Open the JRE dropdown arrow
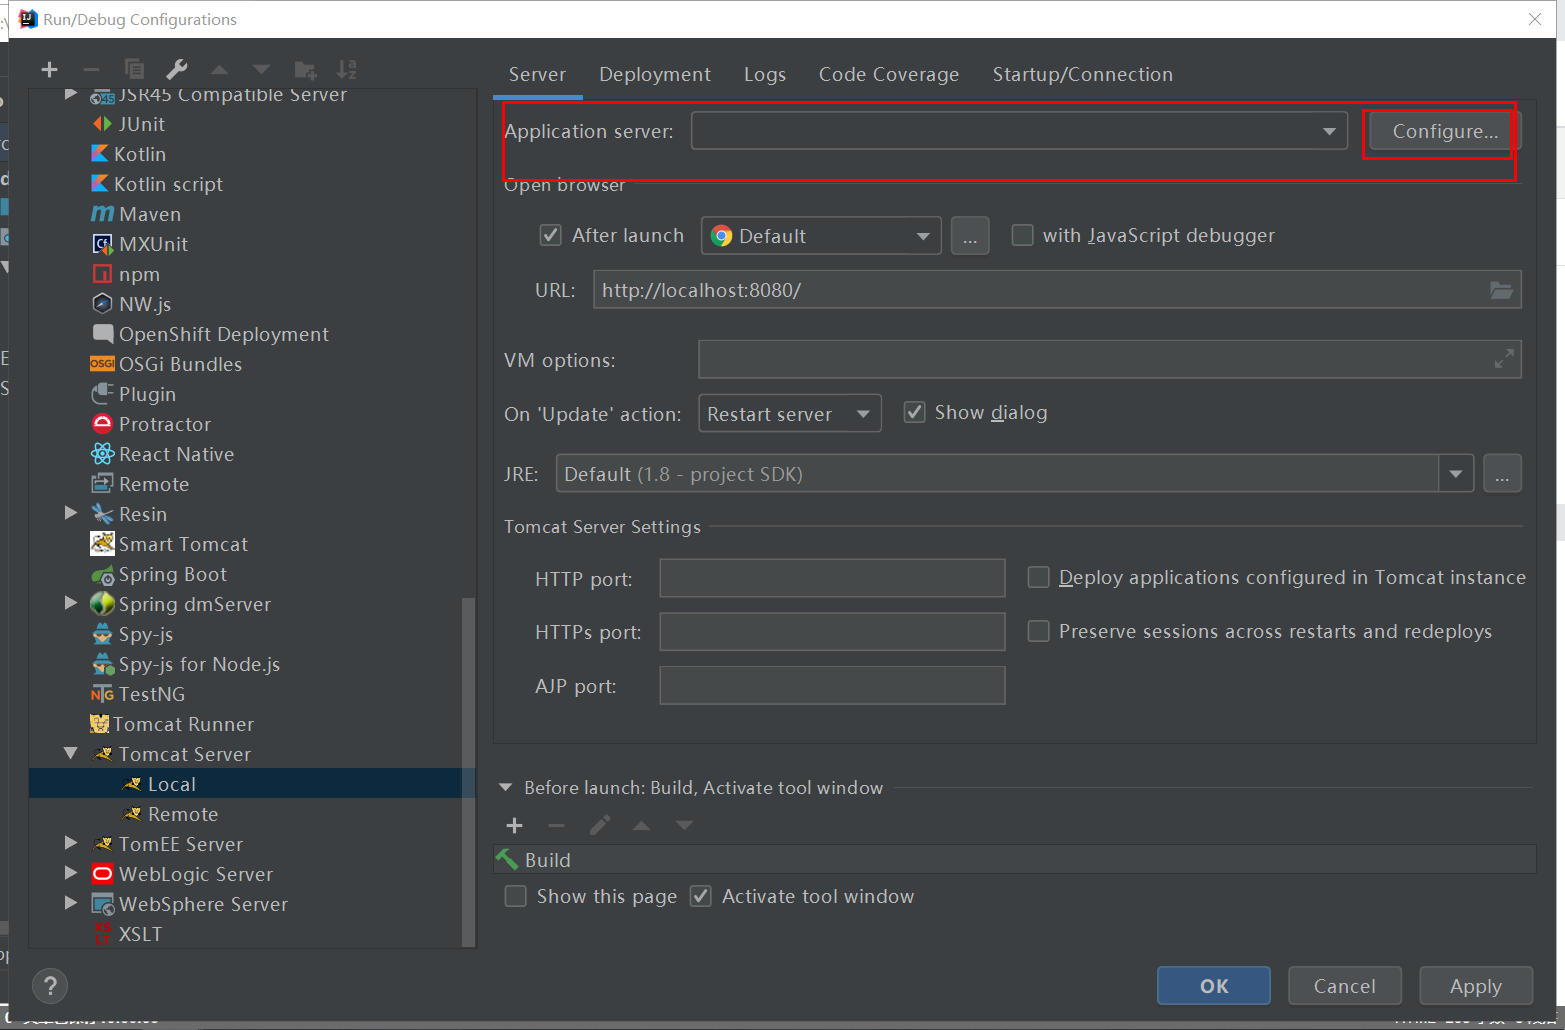Viewport: 1565px width, 1030px height. [1456, 474]
